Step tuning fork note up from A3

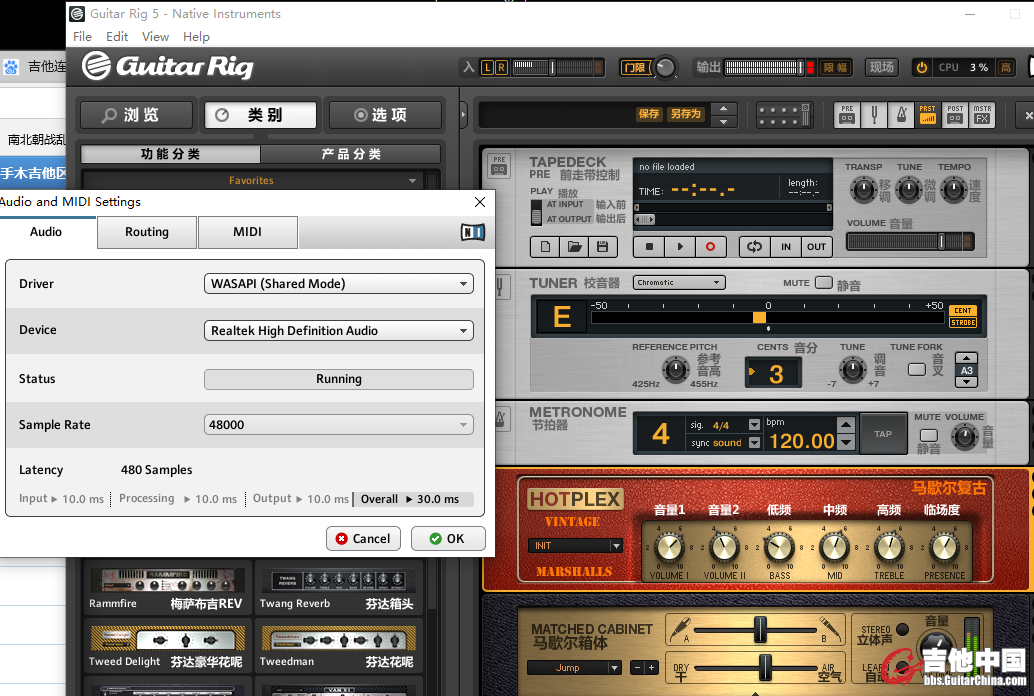(x=967, y=358)
